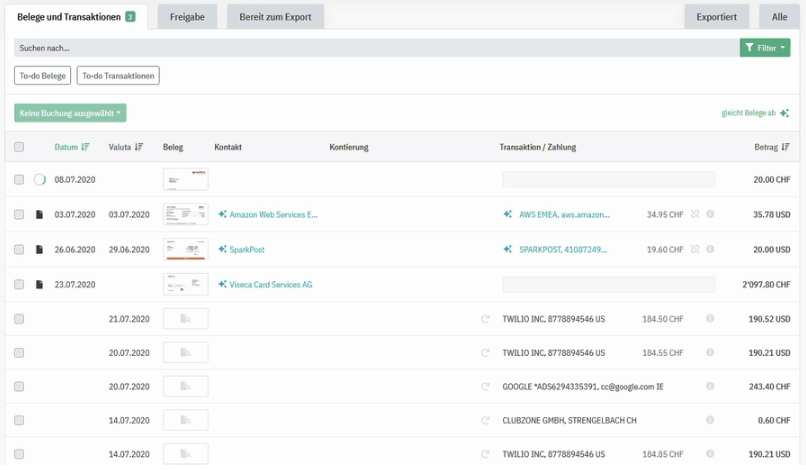Unlink the AWS EMEA transaction icon

pos(695,214)
